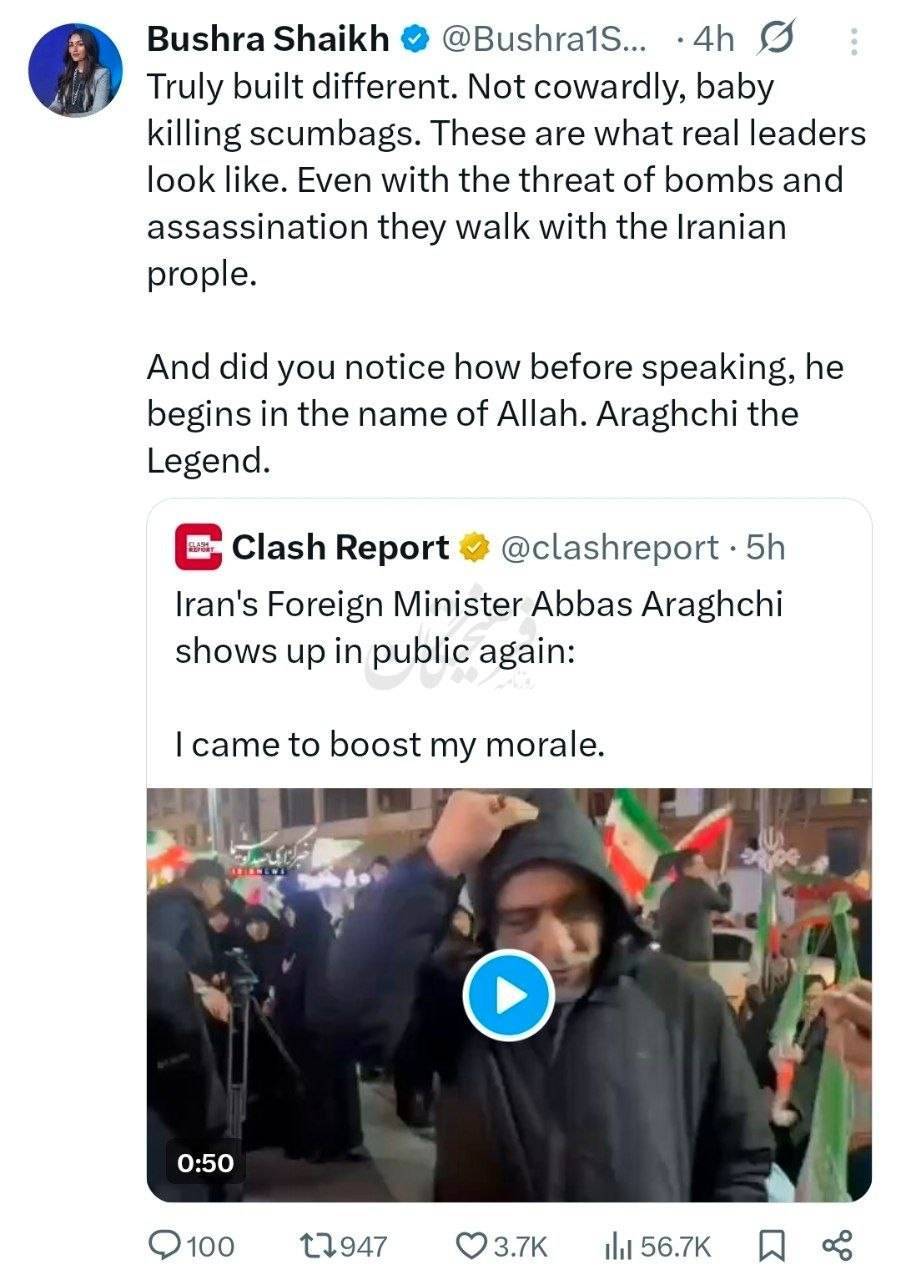This screenshot has width=901, height=1280.
Task: Reply using the comment bubble icon
Action: [x=164, y=1245]
